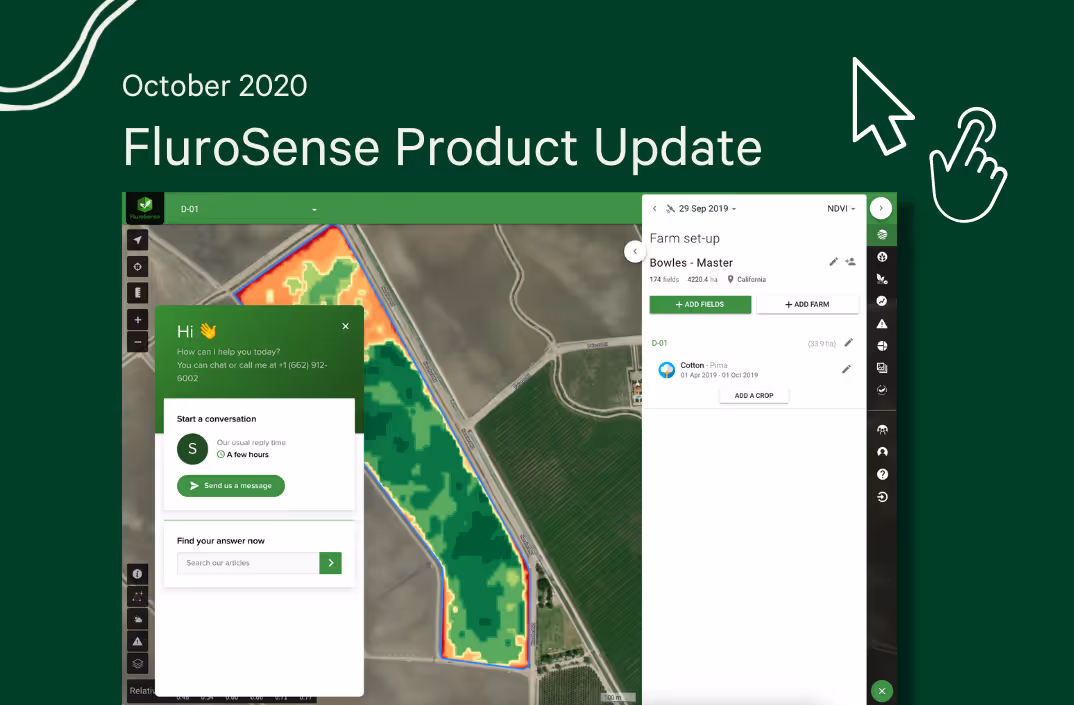Click the Cotton - Pima crop label
This screenshot has width=1074, height=705.
(x=703, y=365)
